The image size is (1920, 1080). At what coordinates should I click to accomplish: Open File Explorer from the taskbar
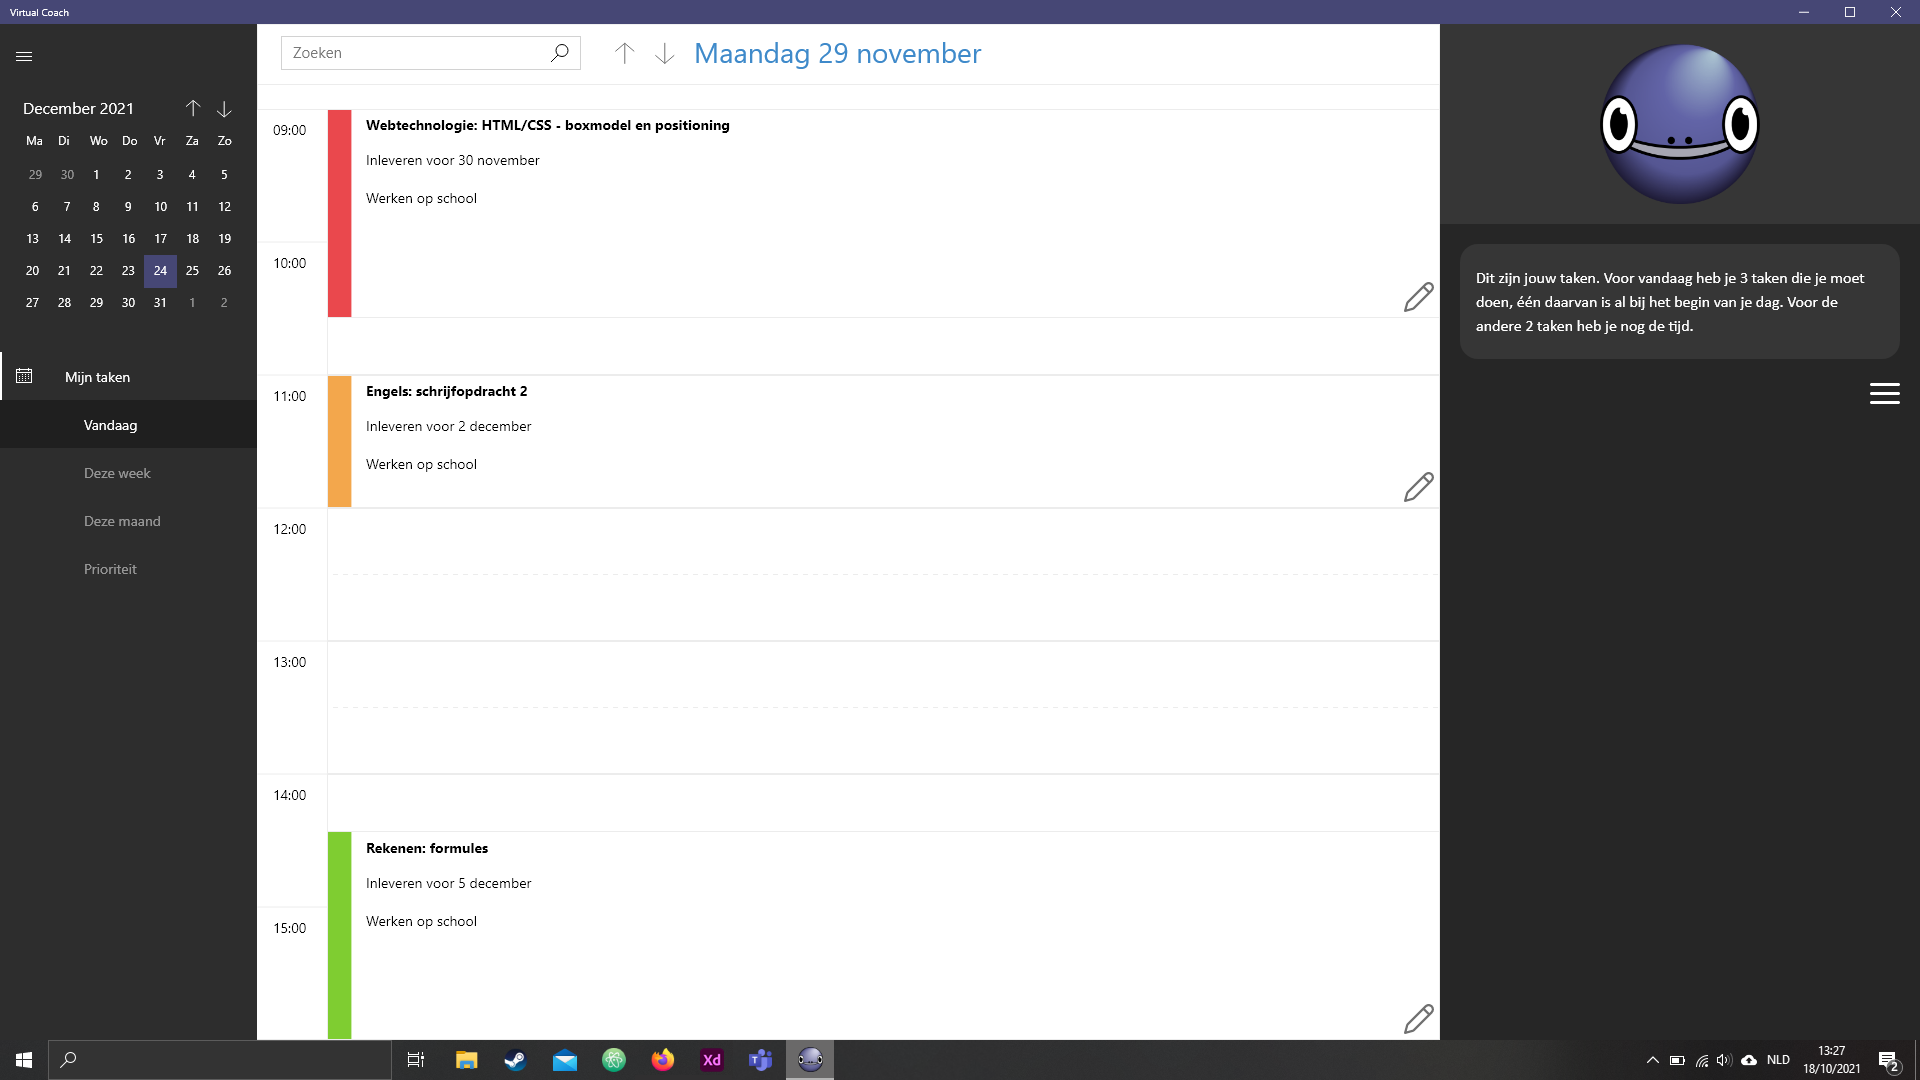coord(466,1060)
